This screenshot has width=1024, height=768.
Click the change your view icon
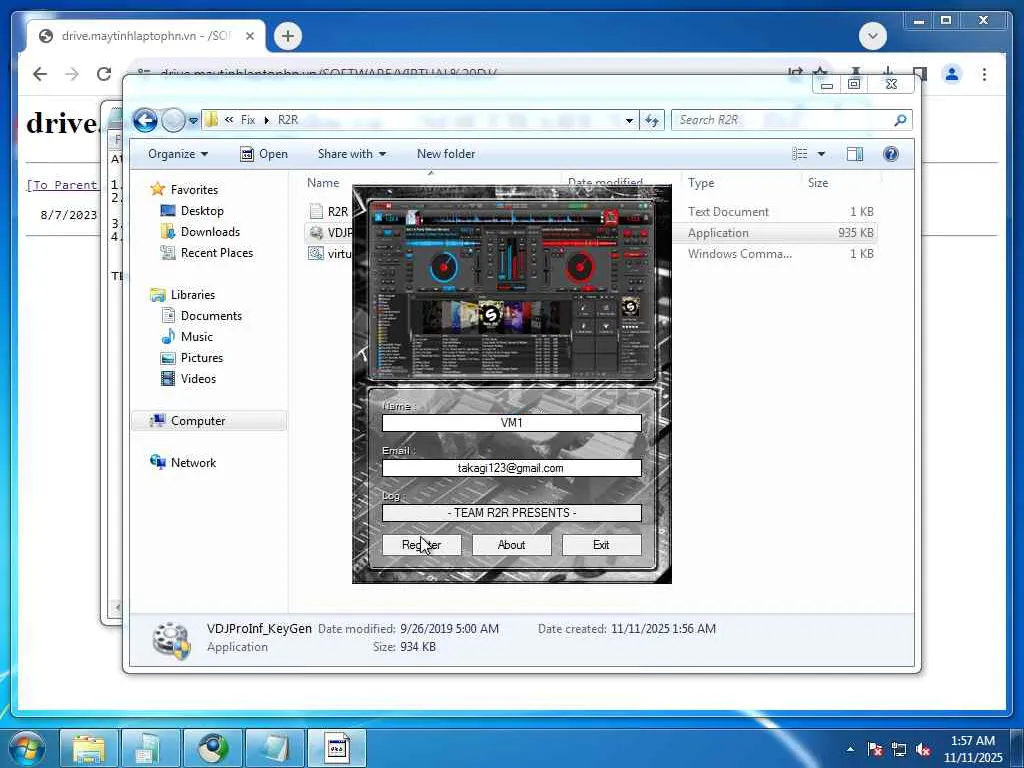point(800,153)
